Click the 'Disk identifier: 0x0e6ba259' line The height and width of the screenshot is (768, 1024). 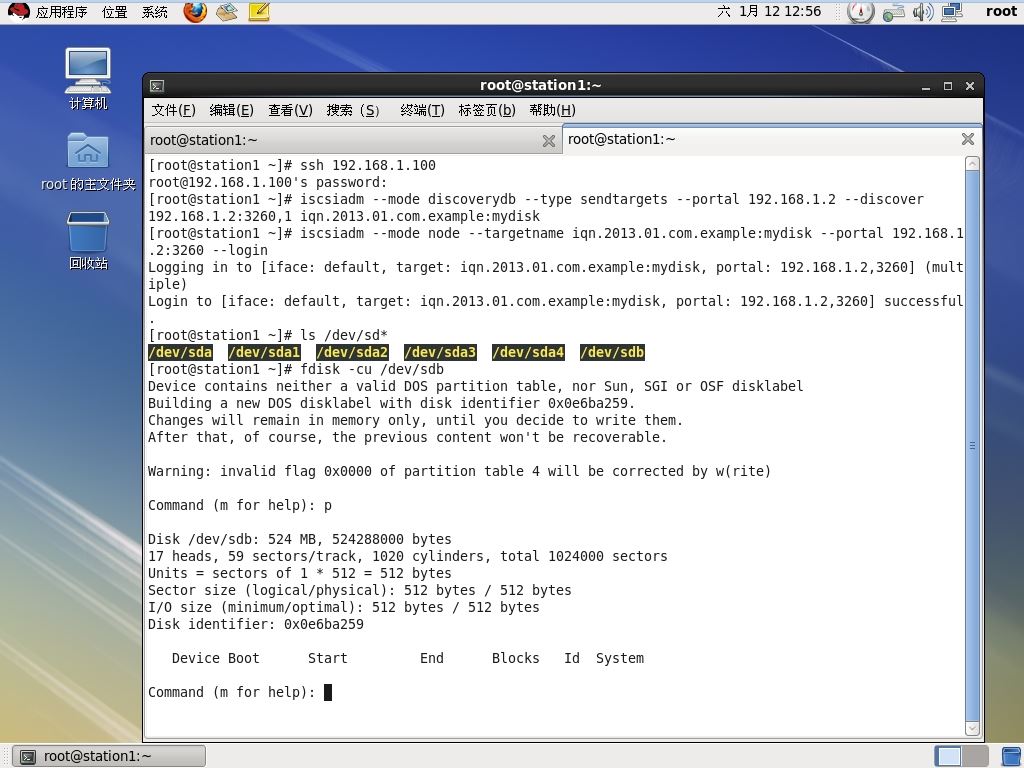tap(256, 624)
